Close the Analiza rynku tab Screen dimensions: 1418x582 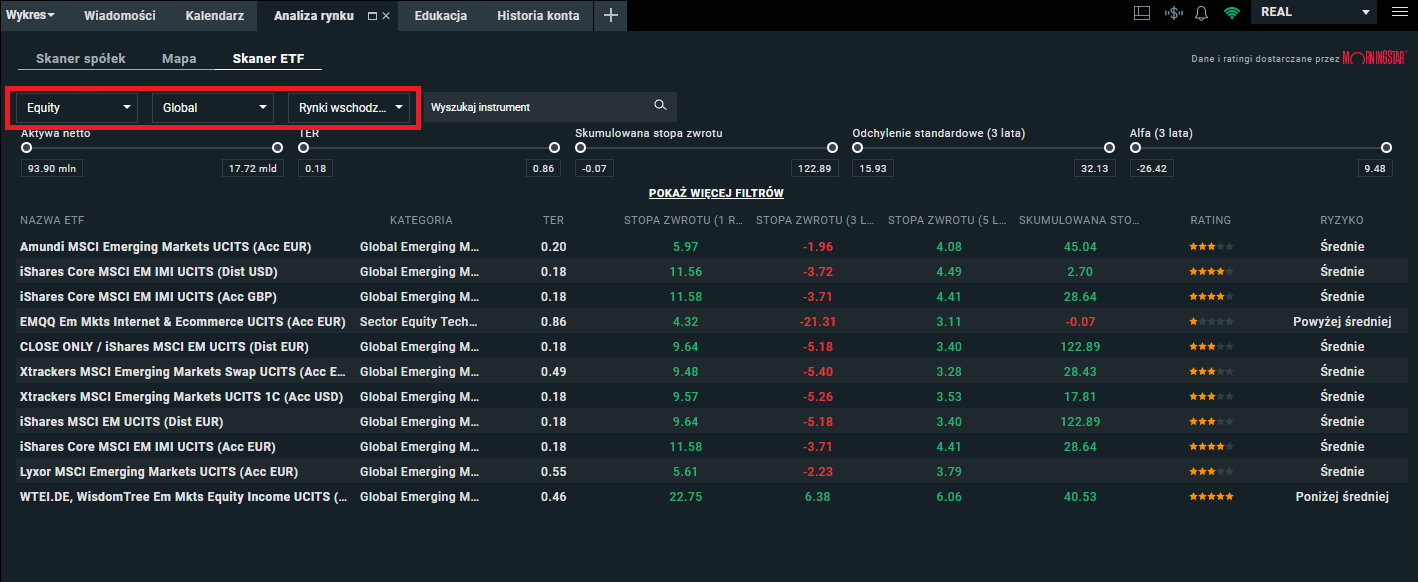[386, 16]
